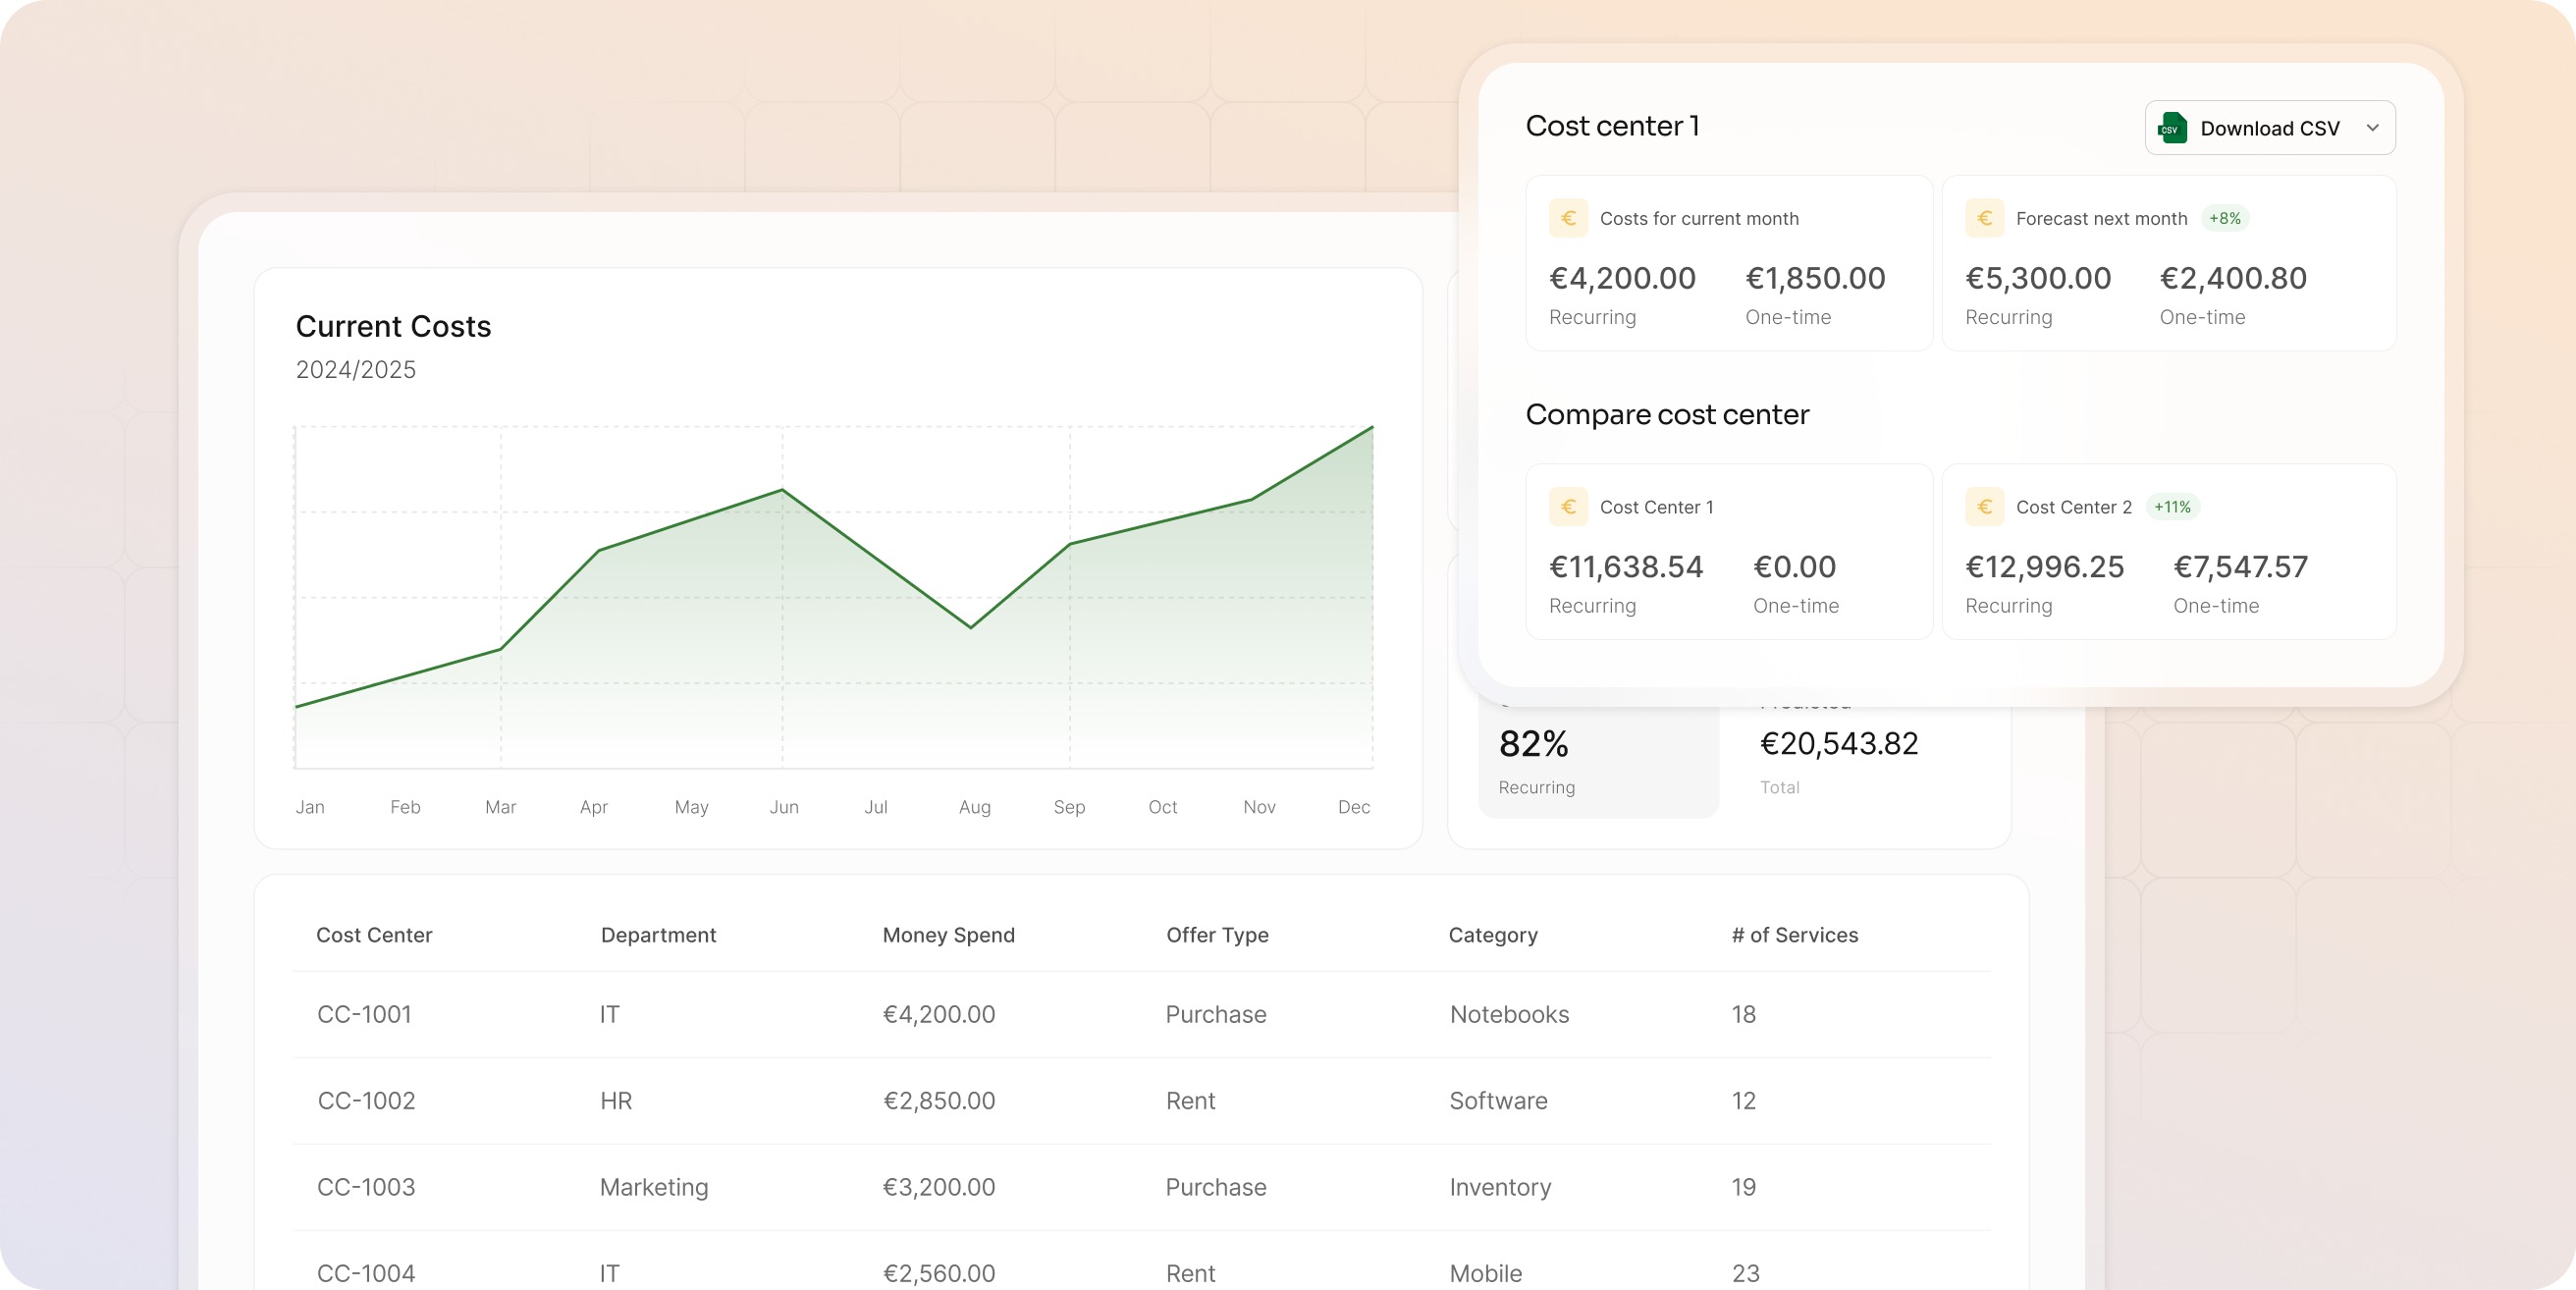Select the Department column header
The height and width of the screenshot is (1290, 2576).
658,935
